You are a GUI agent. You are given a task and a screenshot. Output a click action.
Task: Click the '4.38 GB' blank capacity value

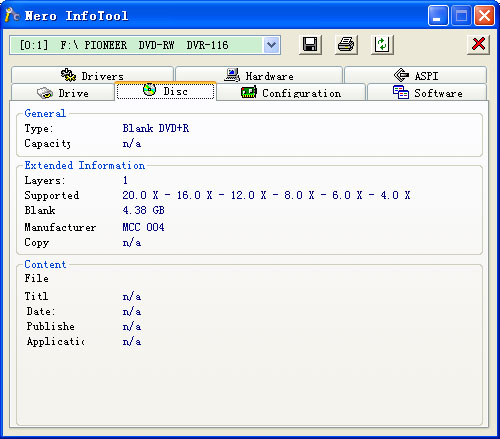[143, 210]
